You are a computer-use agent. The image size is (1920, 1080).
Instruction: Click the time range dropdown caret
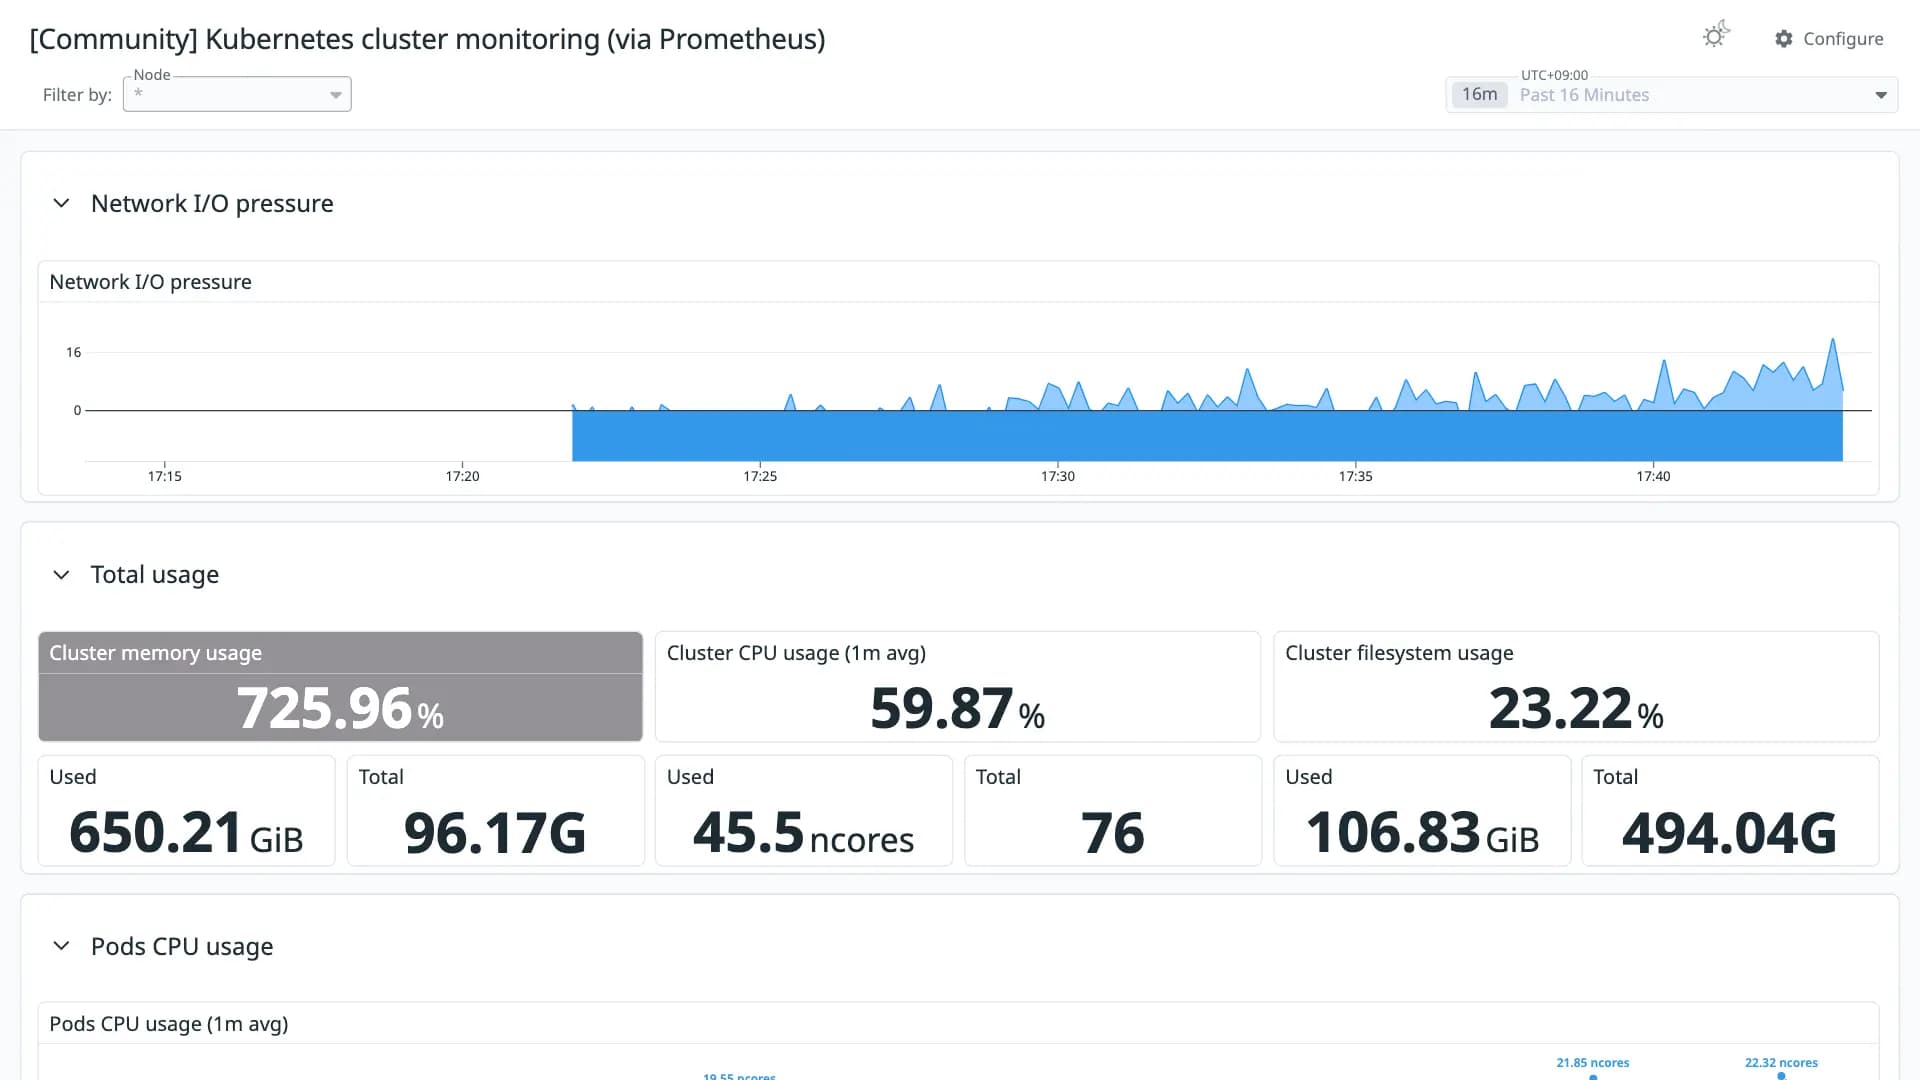(1881, 95)
